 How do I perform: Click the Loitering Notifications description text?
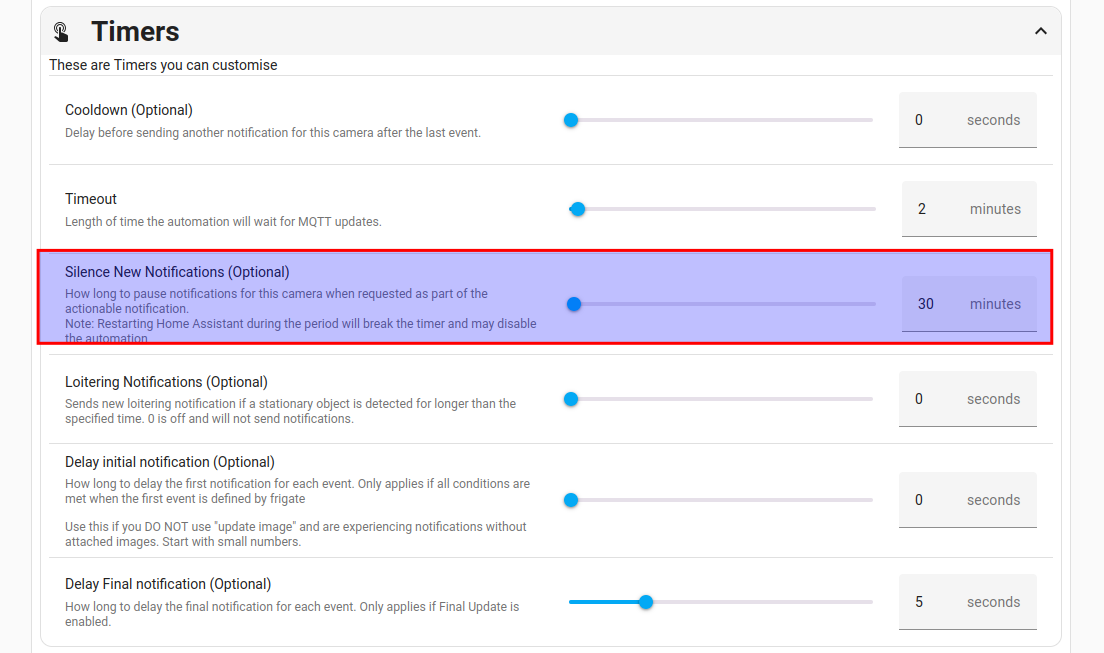pyautogui.click(x=290, y=411)
